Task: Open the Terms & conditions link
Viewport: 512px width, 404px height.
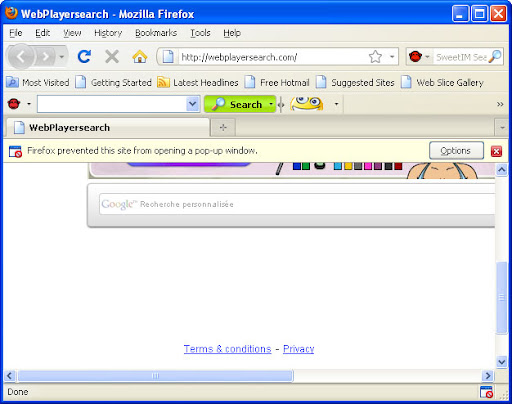Action: (227, 349)
